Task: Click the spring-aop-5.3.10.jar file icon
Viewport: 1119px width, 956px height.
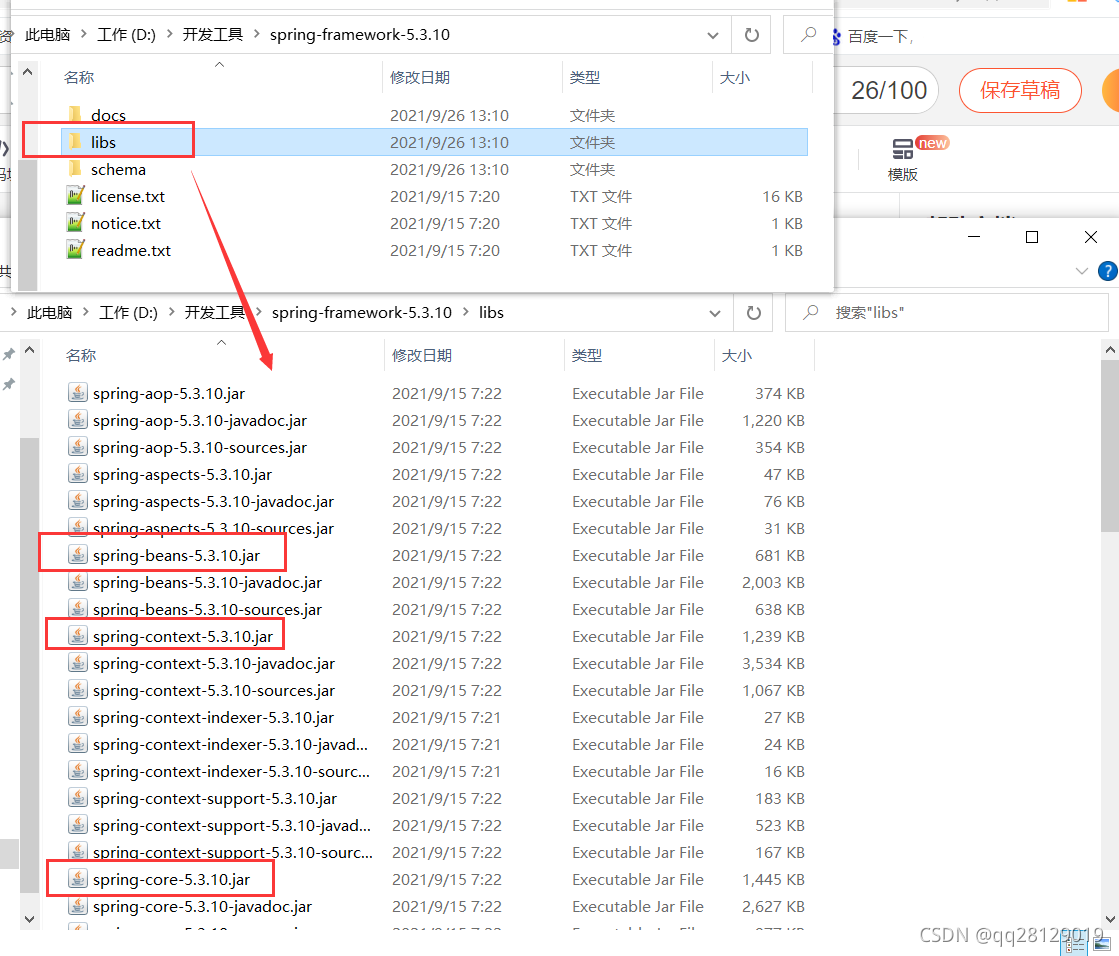Action: click(78, 392)
